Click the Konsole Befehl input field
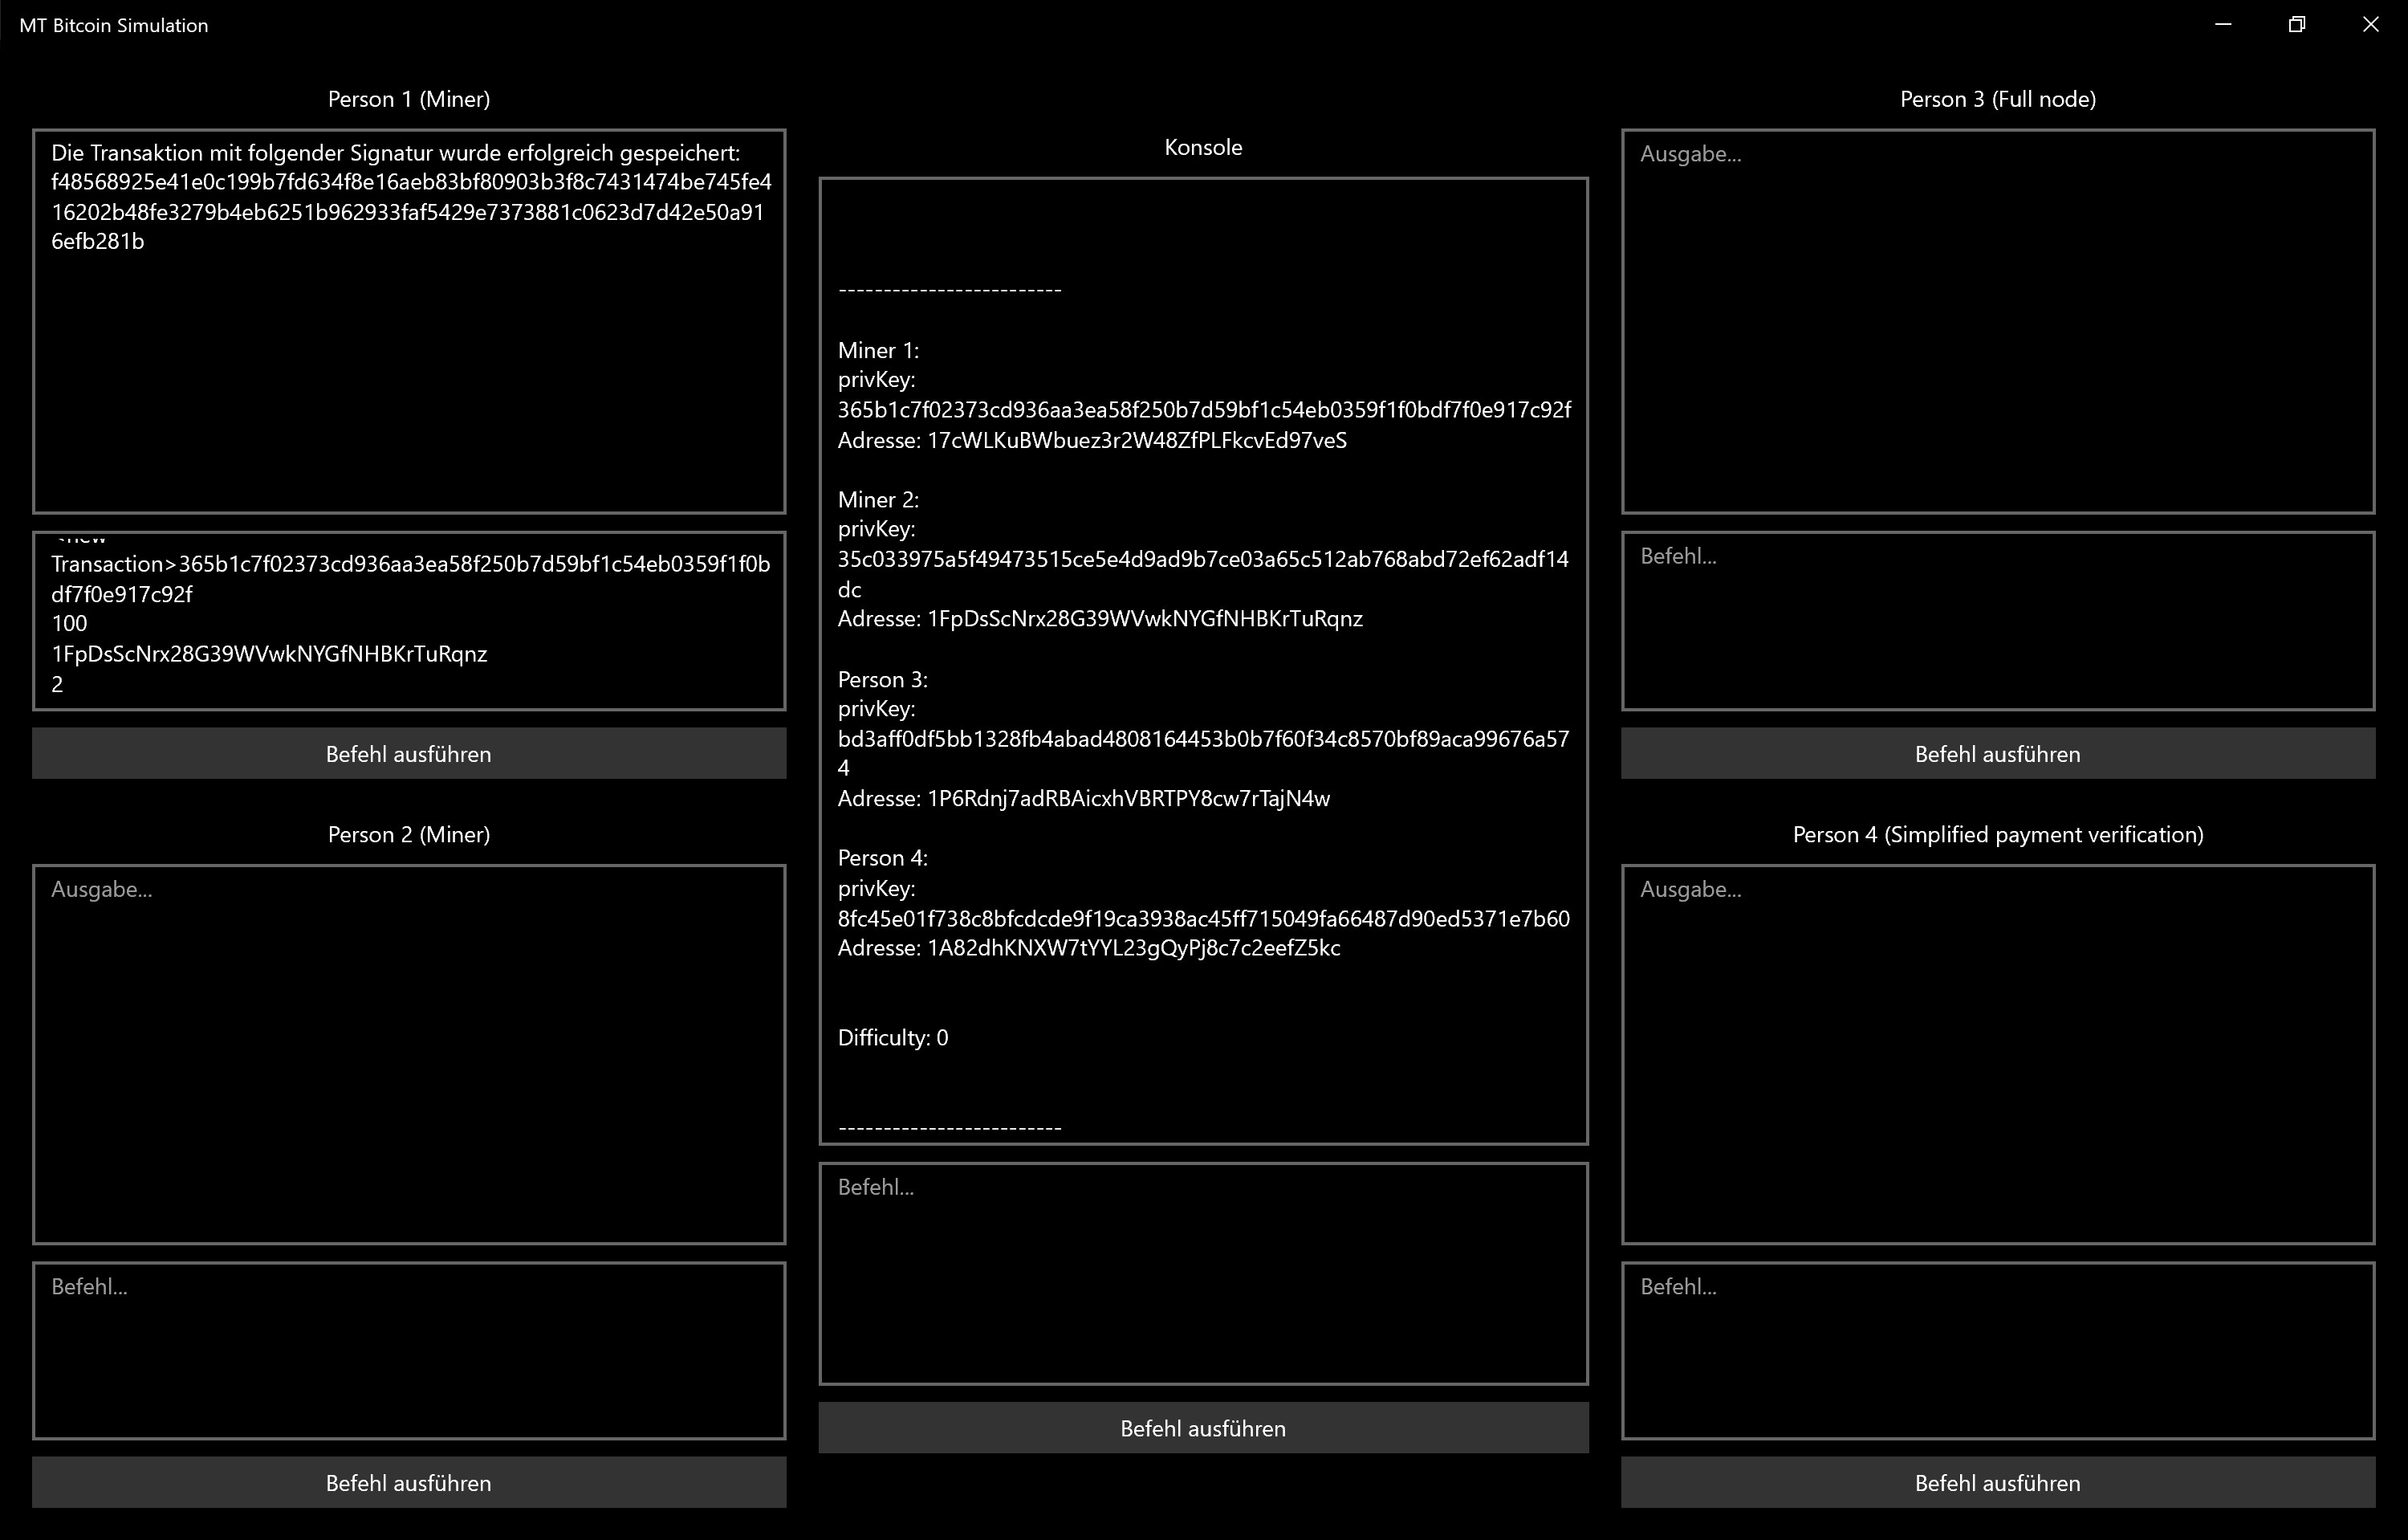The image size is (2408, 1540). 1203,1273
